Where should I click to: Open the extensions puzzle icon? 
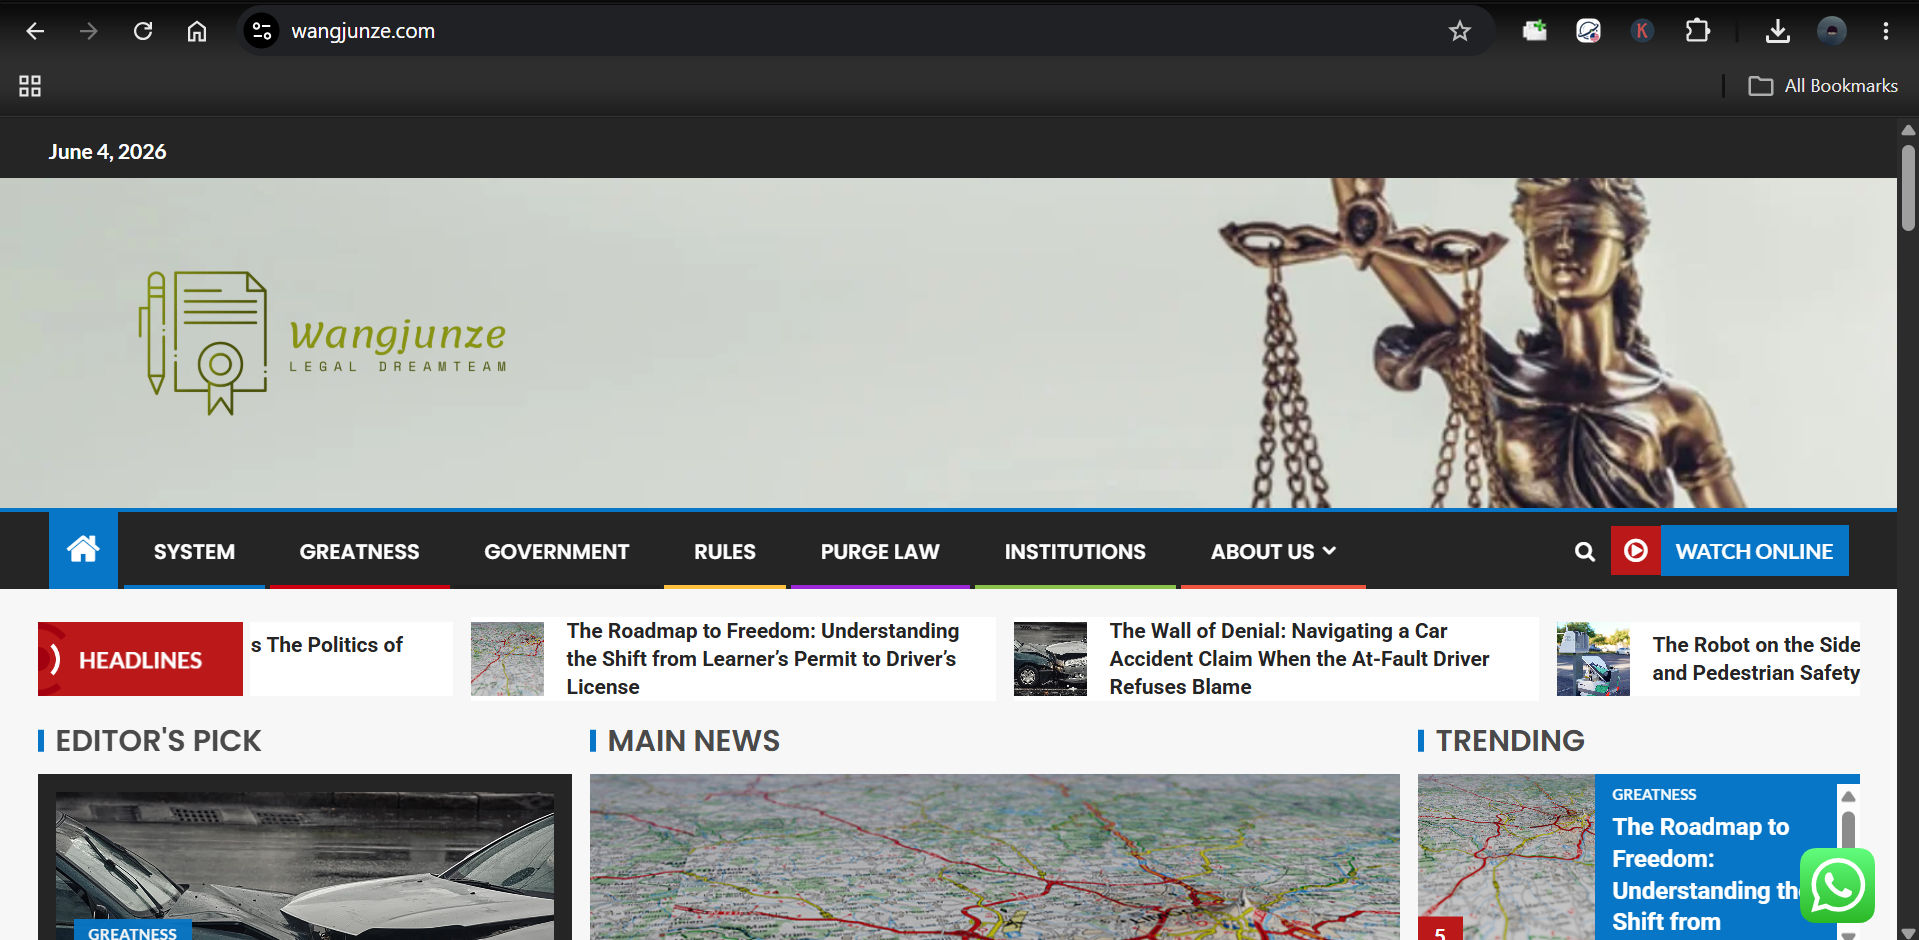point(1697,31)
